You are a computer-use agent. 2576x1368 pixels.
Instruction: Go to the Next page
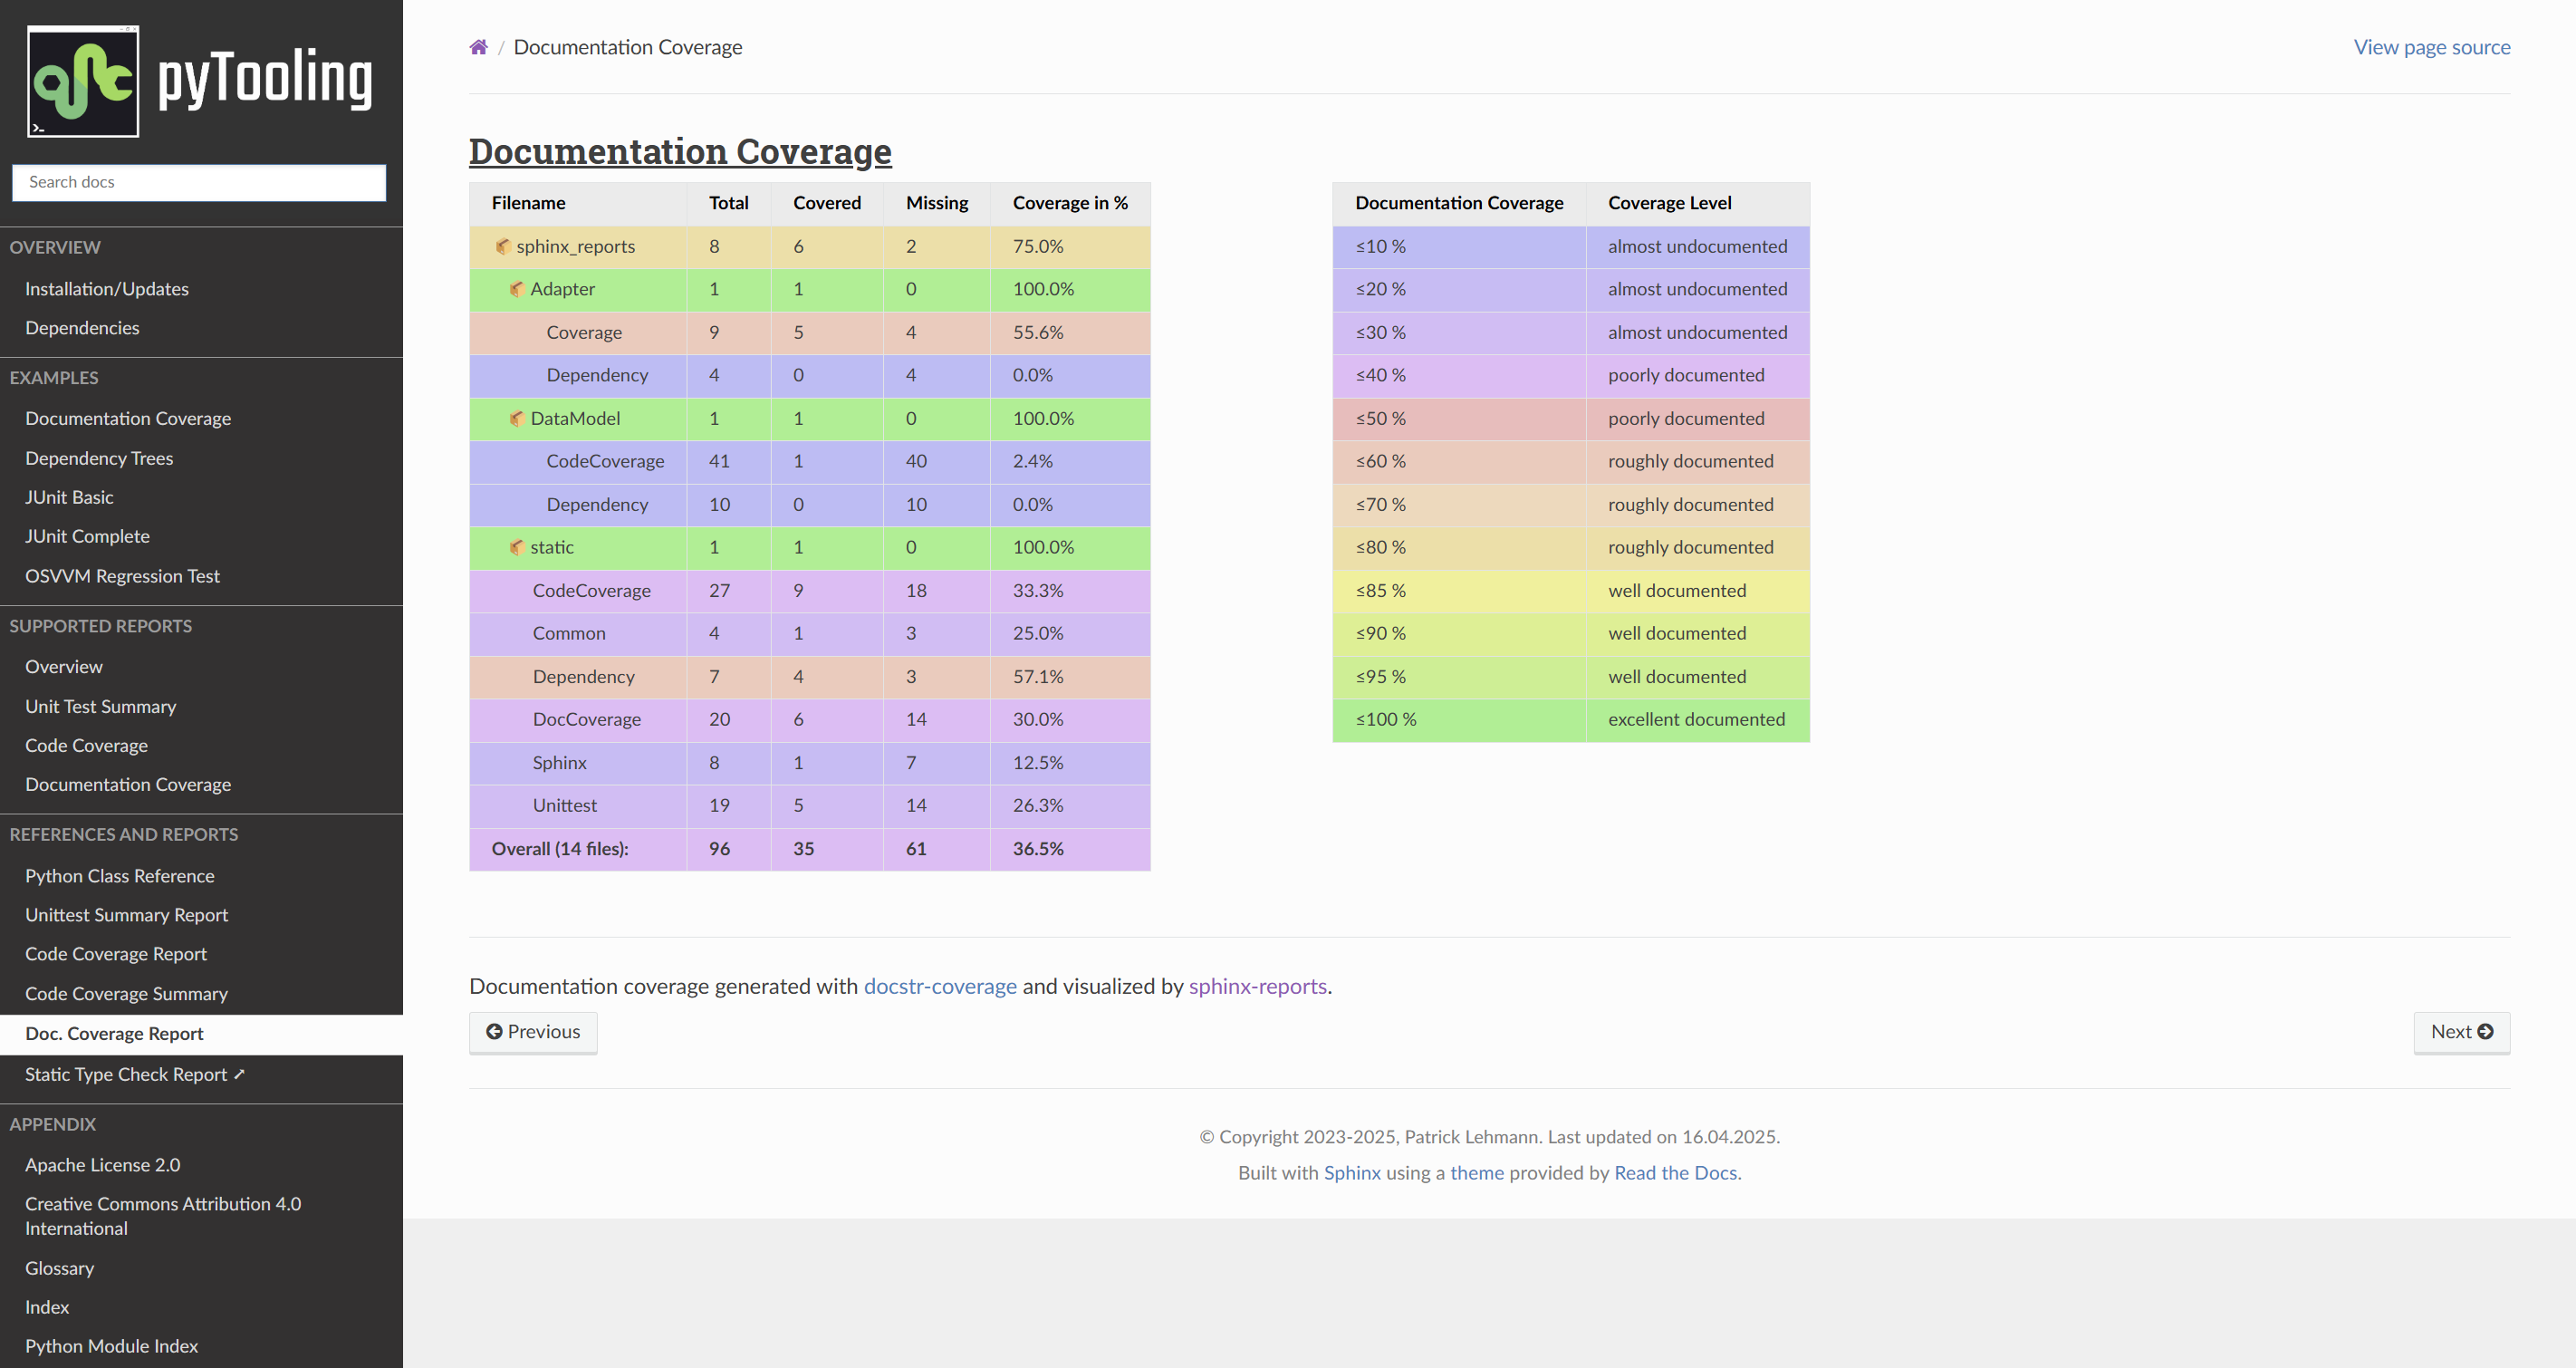(x=2461, y=1032)
